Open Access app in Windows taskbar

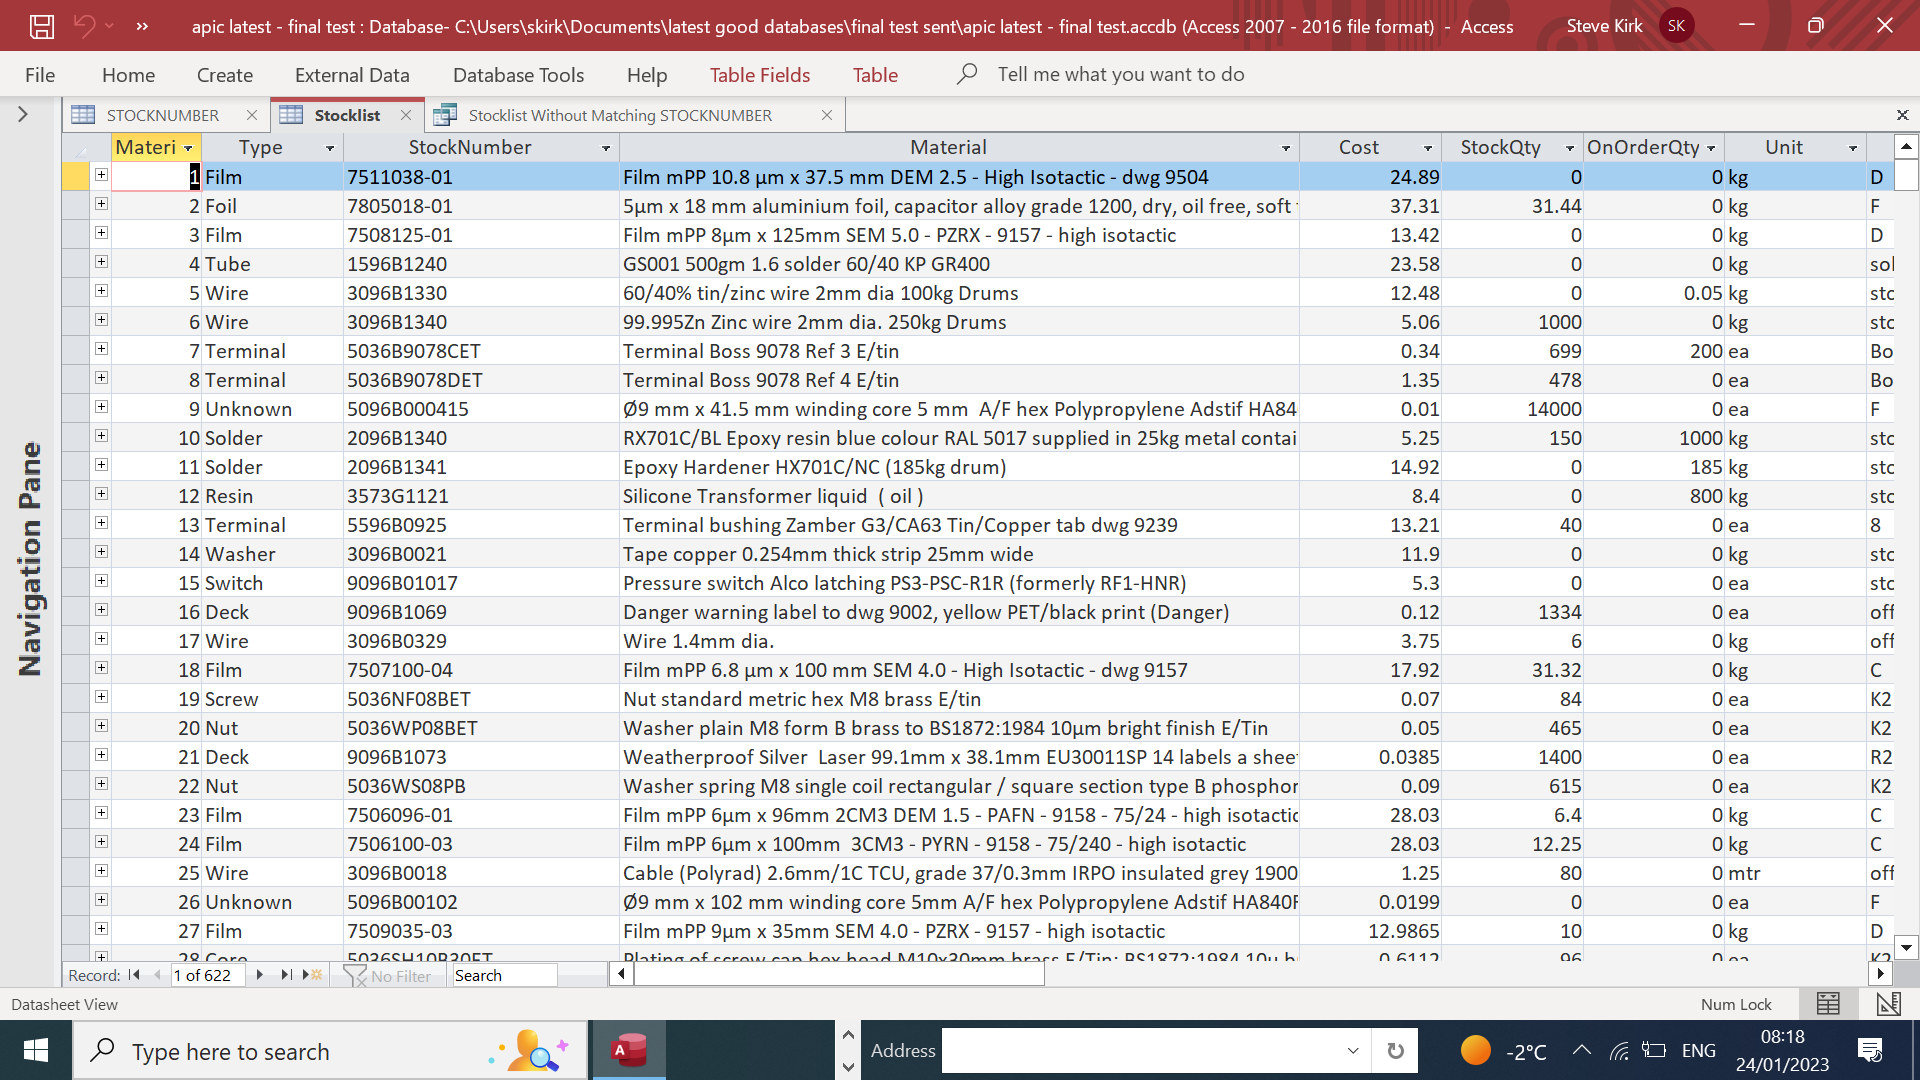[629, 1051]
